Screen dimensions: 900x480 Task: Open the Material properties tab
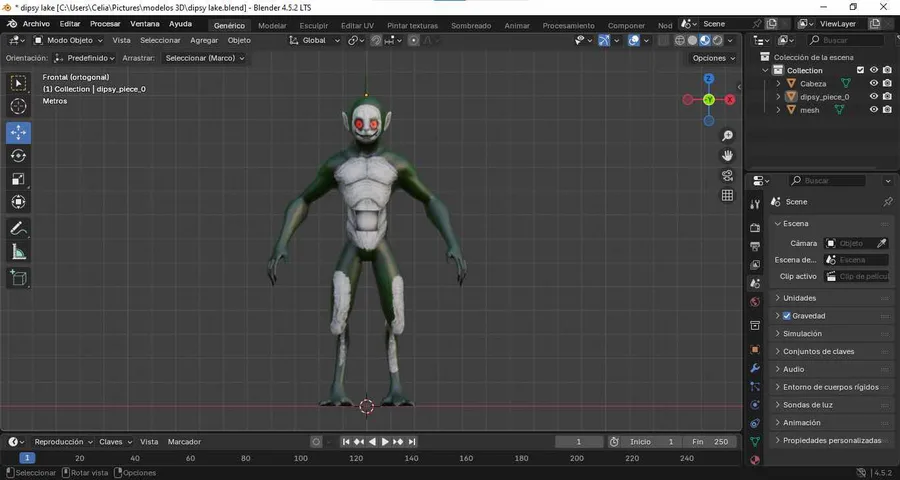click(755, 460)
